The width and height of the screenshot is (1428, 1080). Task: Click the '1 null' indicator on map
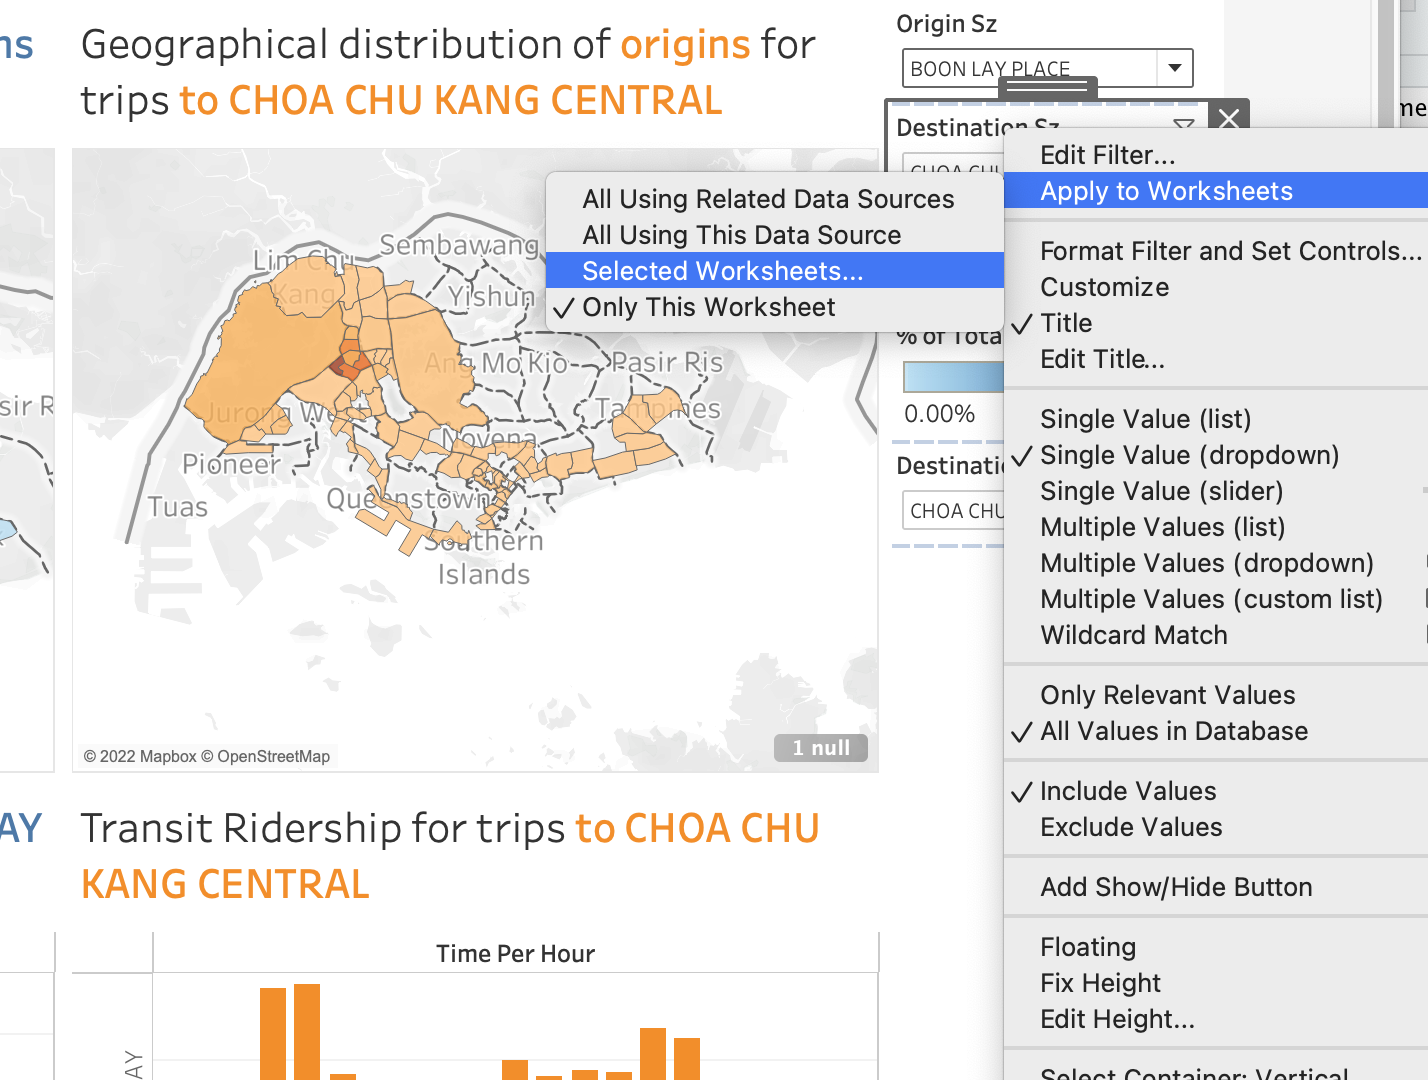(820, 747)
